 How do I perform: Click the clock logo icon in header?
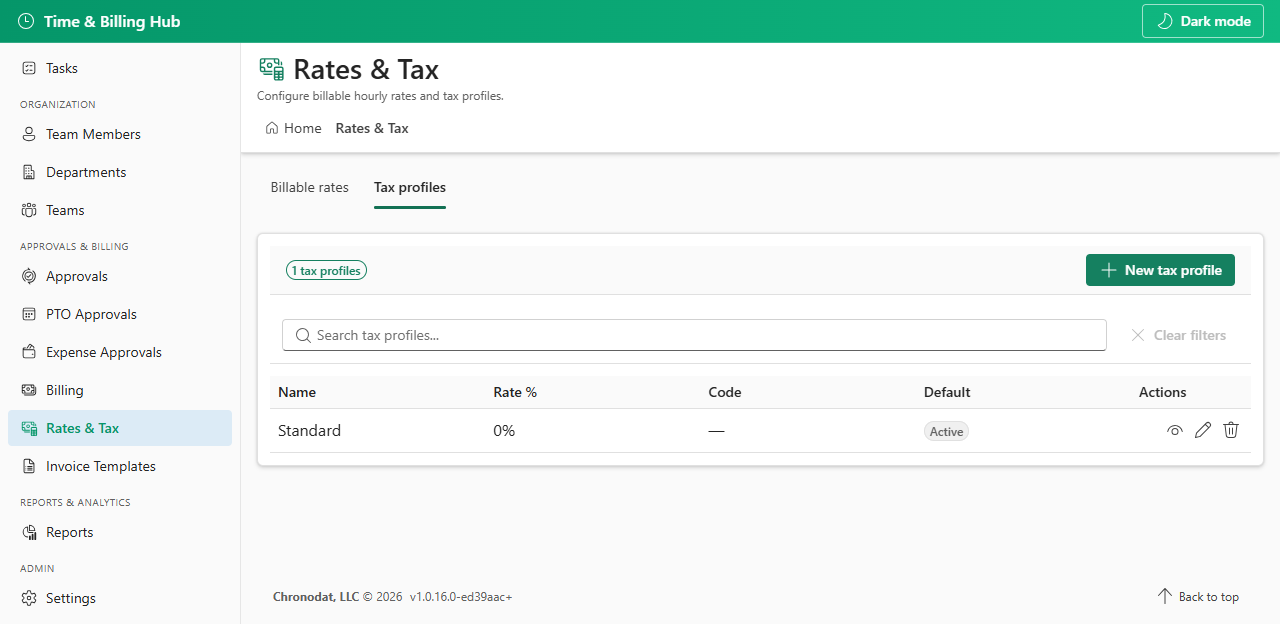point(26,21)
